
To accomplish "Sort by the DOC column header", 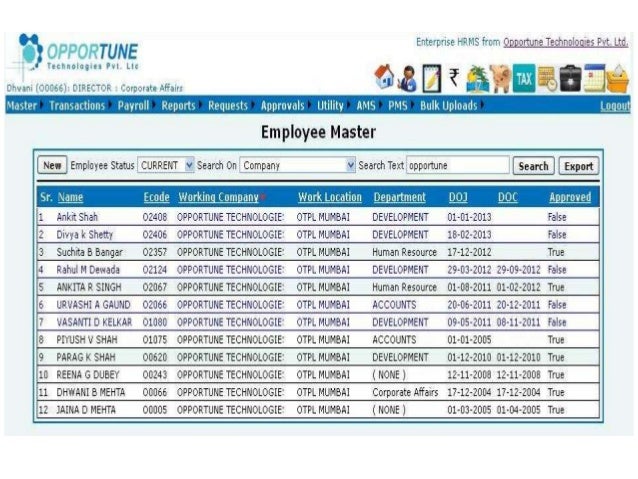I will point(508,197).
